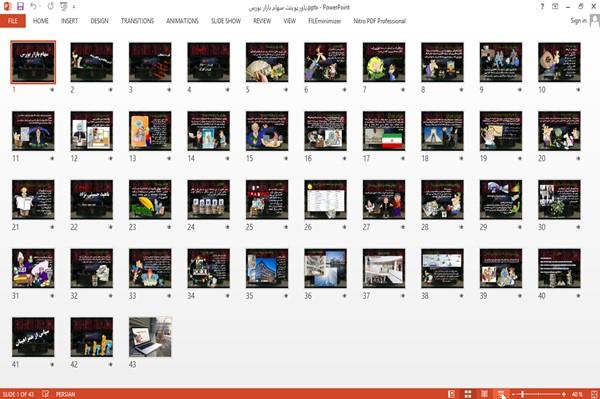Click zoom in plus button
Viewport: 600px width, 399px height.
[564, 394]
